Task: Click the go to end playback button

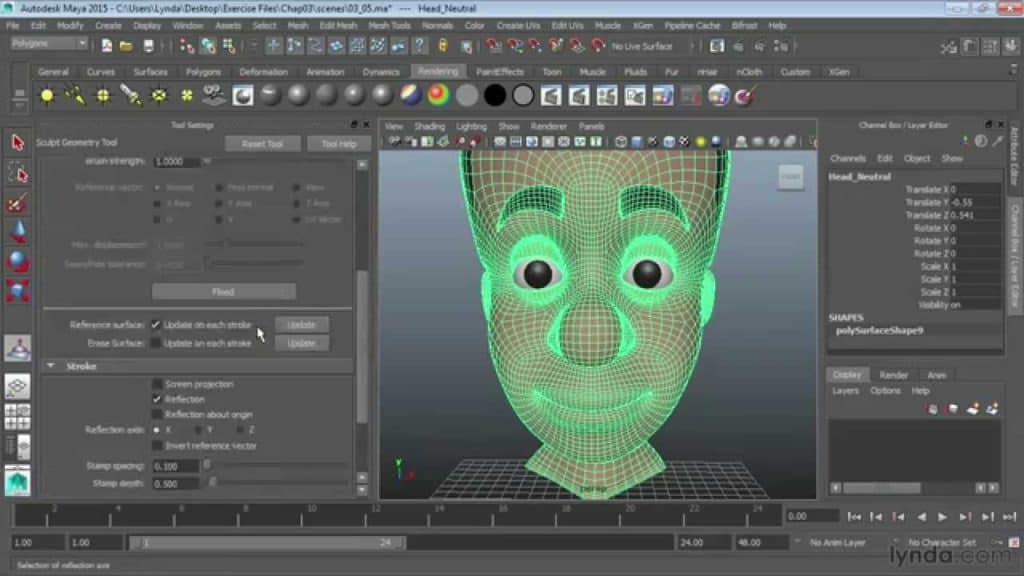Action: pos(1010,517)
